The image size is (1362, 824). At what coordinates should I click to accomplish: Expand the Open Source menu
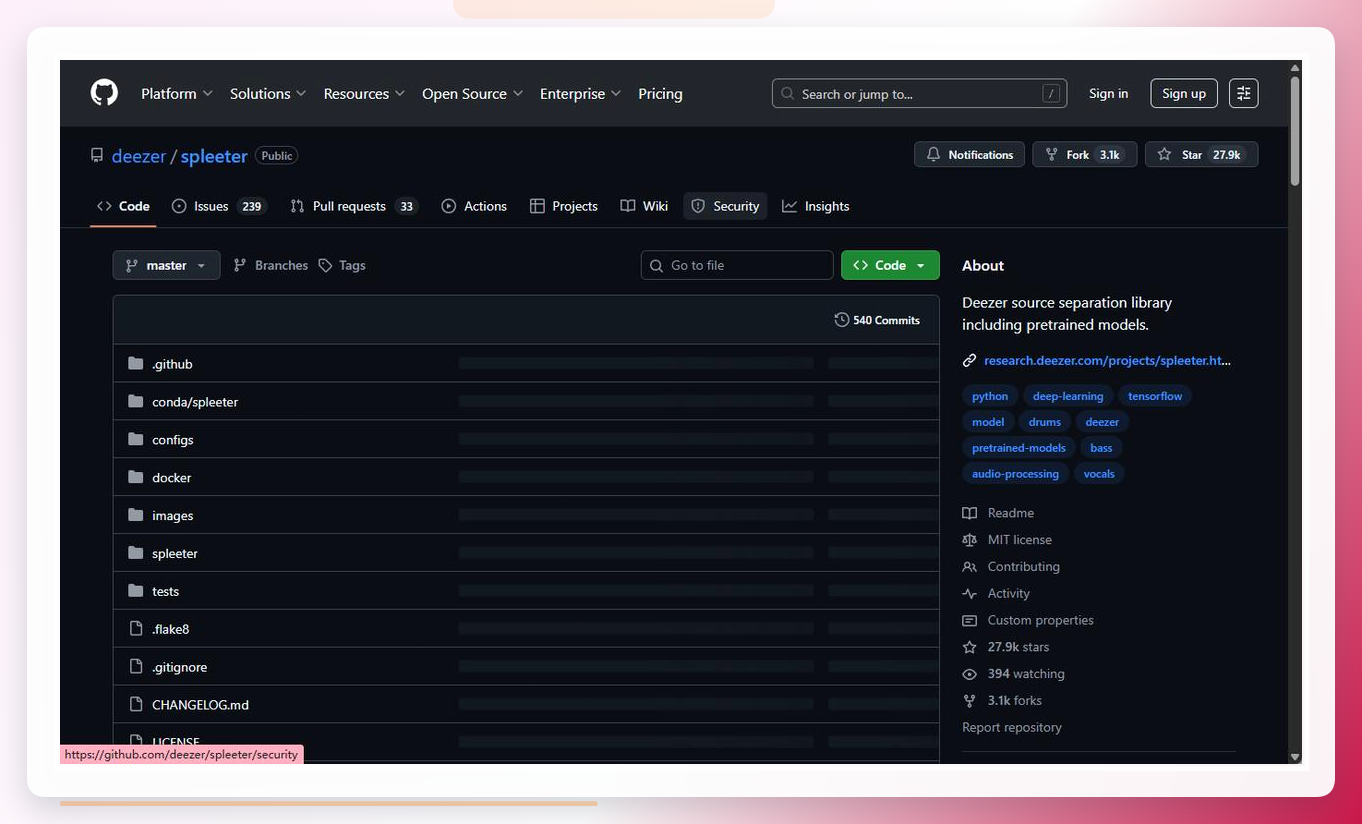pos(473,93)
